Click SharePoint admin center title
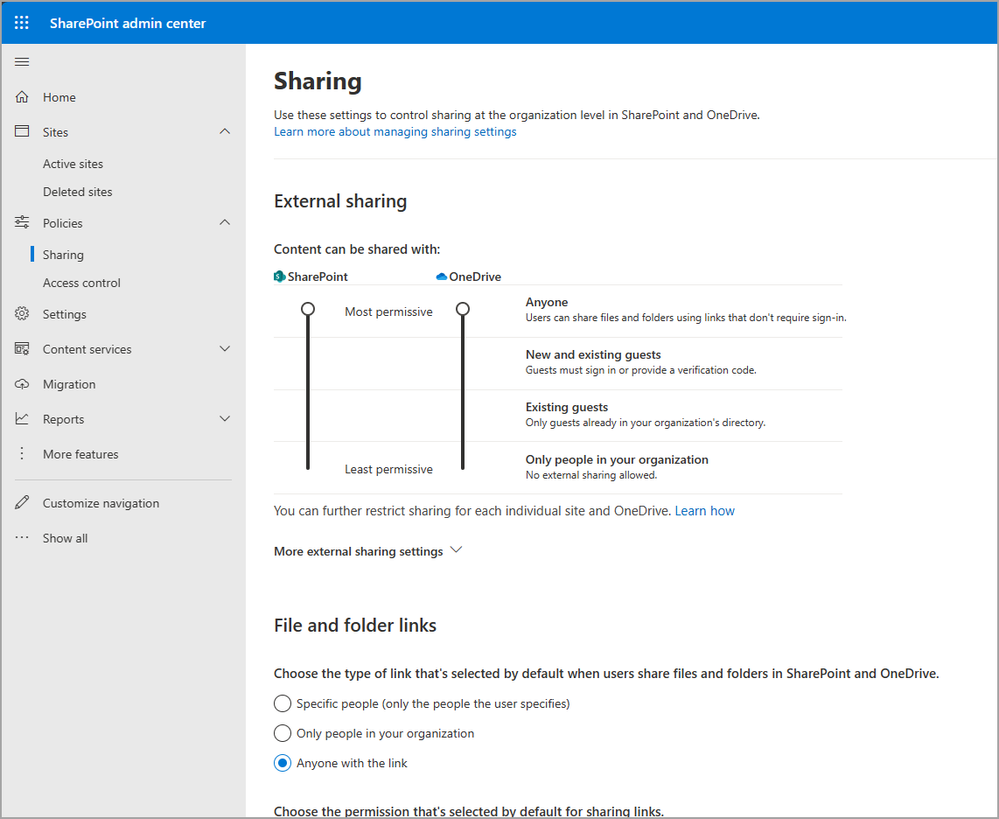Viewport: 999px width, 819px height. click(x=127, y=23)
